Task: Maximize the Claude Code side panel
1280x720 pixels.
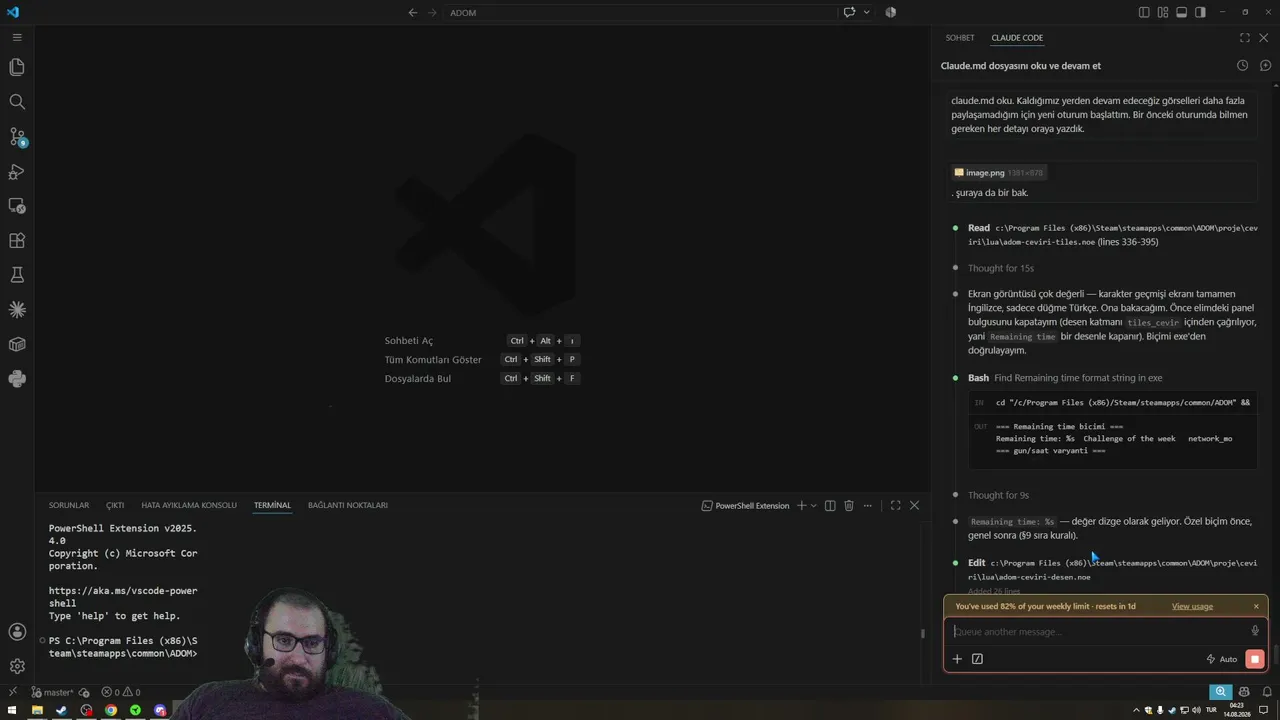Action: click(1245, 38)
